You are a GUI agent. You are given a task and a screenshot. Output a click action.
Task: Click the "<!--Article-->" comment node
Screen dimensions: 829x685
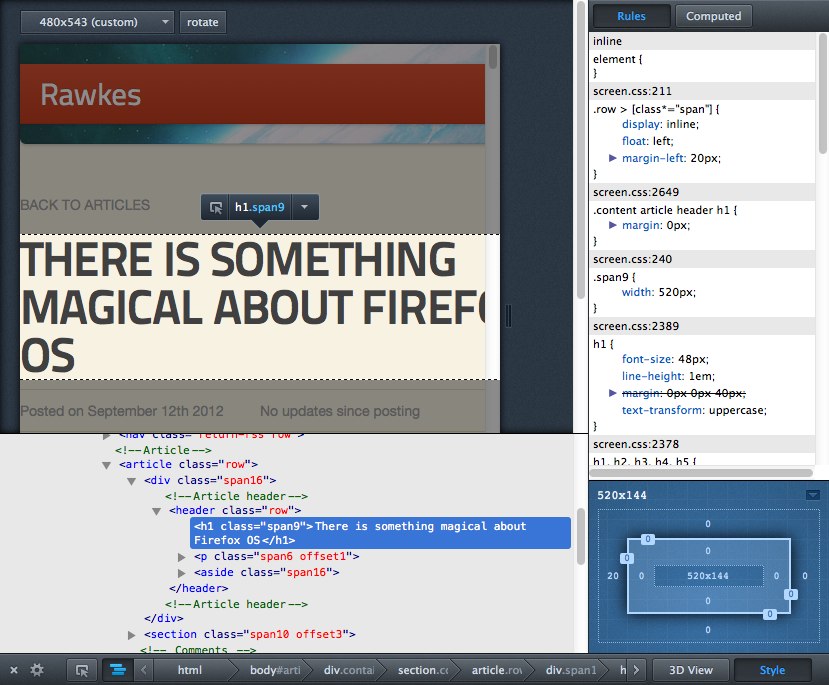(x=163, y=450)
